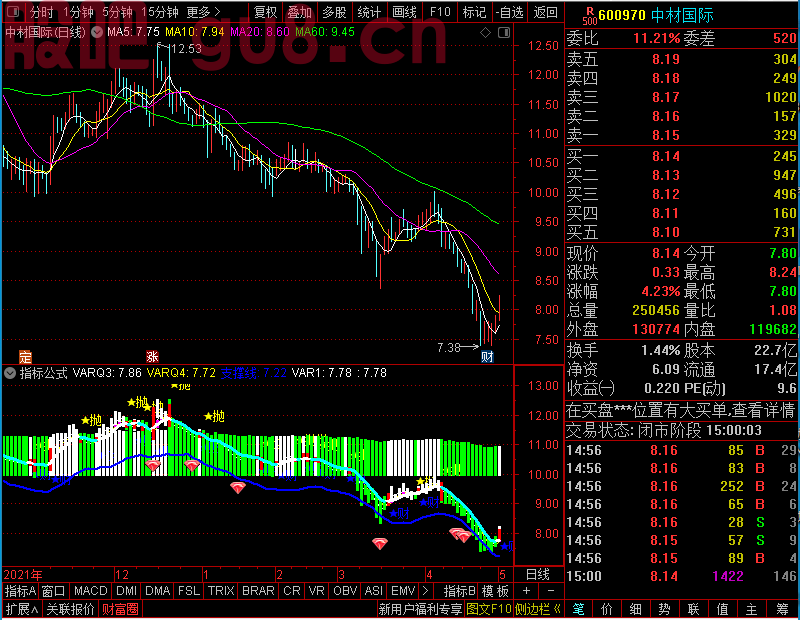Open the 在买盘***位置有大买单,查看详情 link
Viewport: 800px width, 620px height.
click(x=680, y=410)
